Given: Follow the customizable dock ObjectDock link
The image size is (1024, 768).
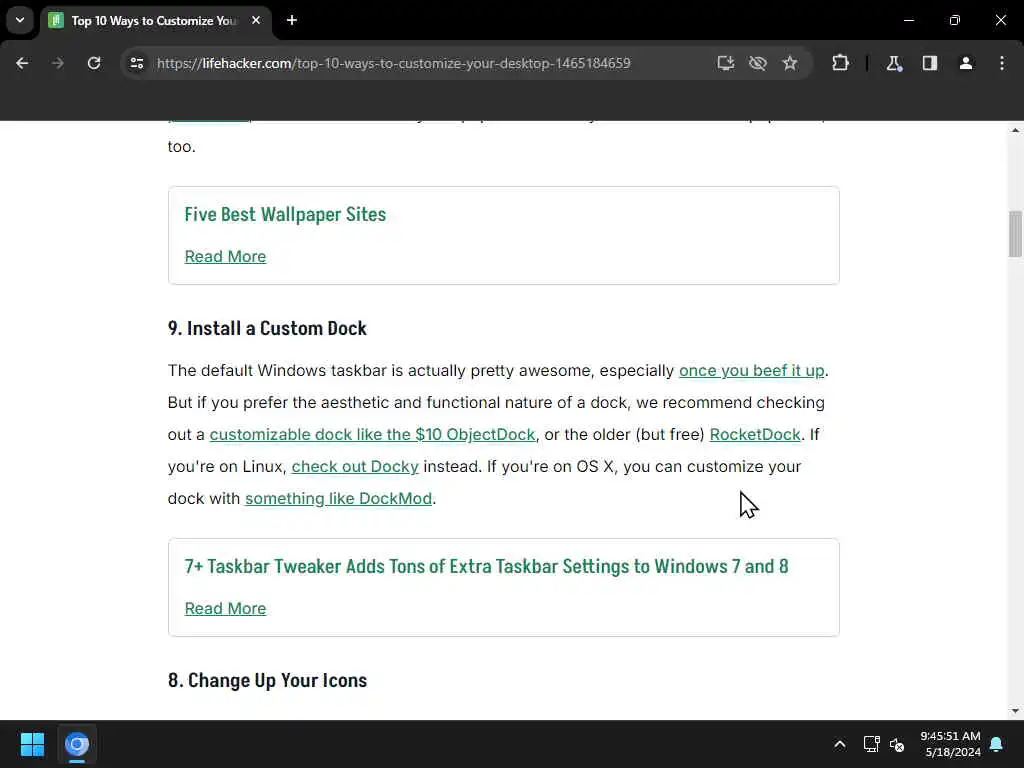Looking at the screenshot, I should [372, 435].
